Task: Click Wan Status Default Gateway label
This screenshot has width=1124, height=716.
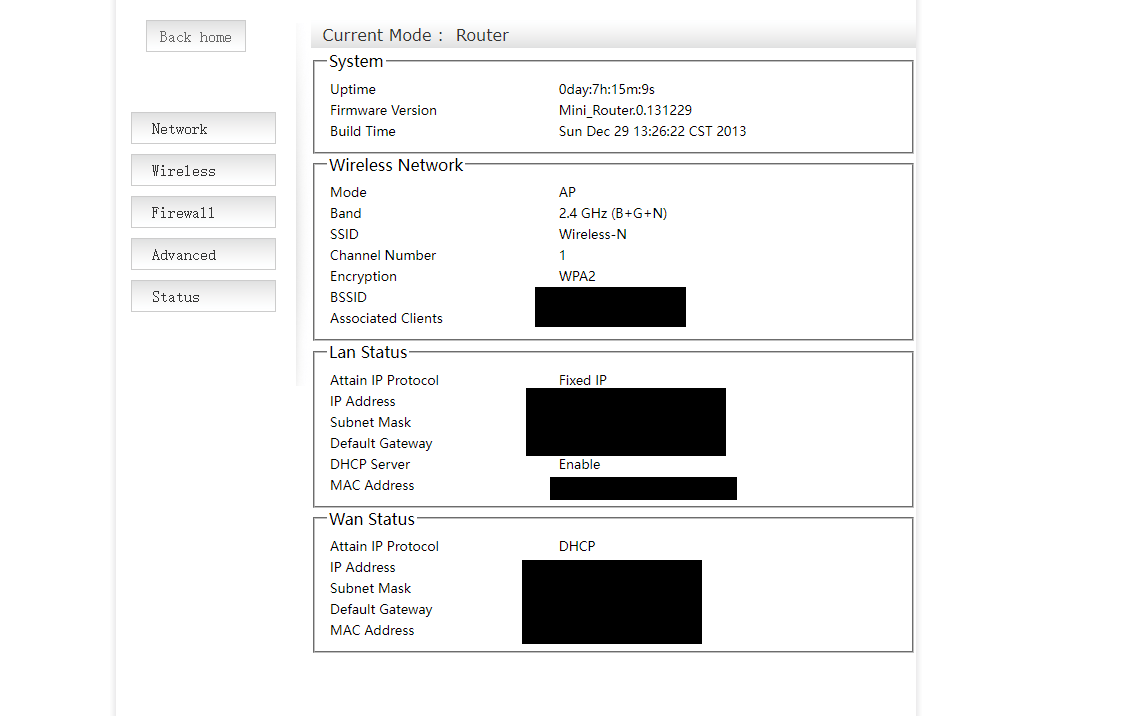Action: pyautogui.click(x=381, y=610)
